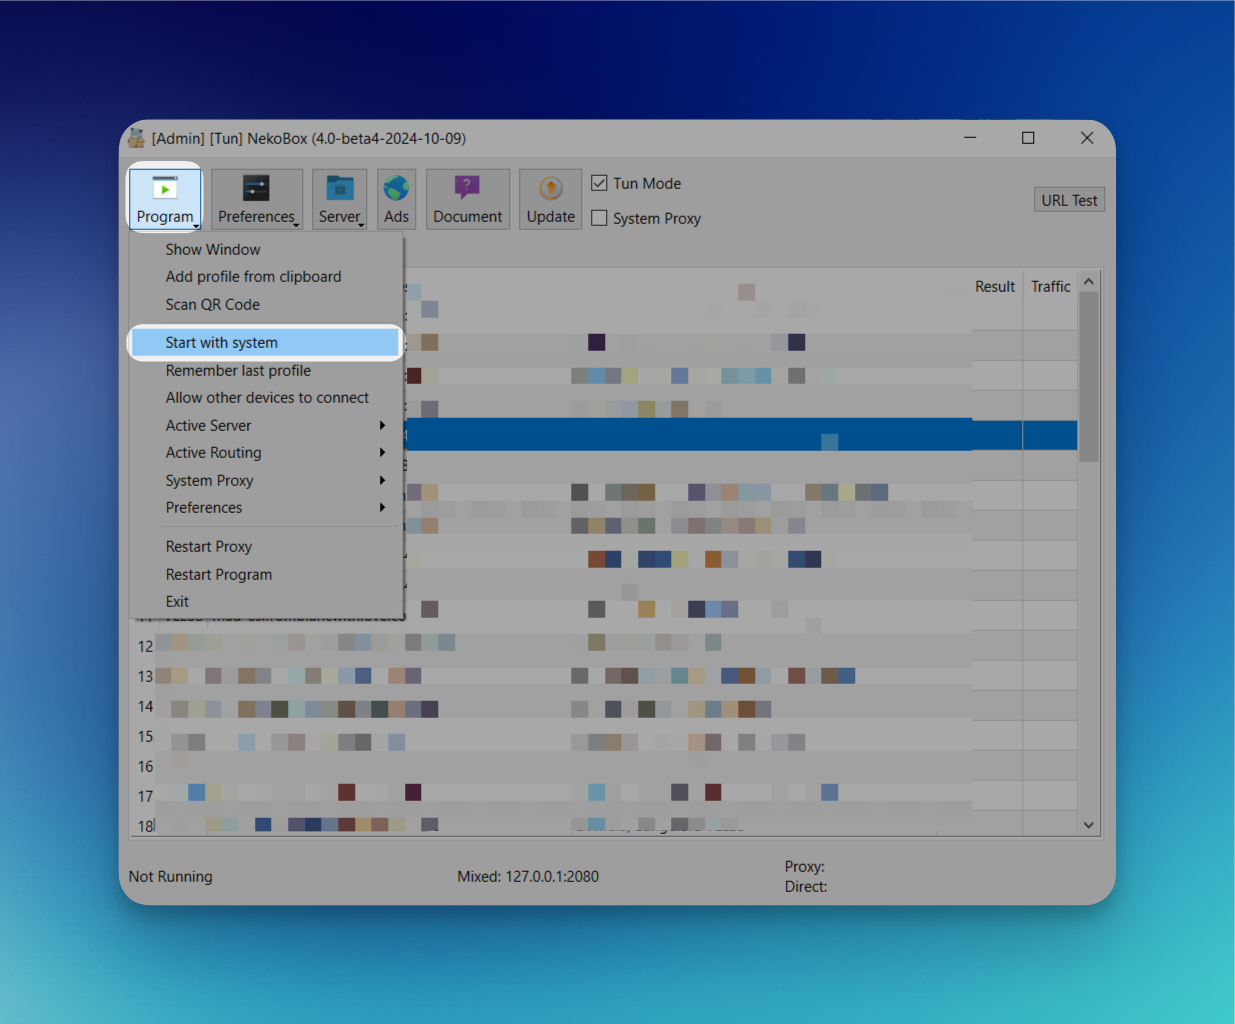Image resolution: width=1235 pixels, height=1024 pixels.
Task: Open the Program toolbar menu
Action: pyautogui.click(x=165, y=199)
